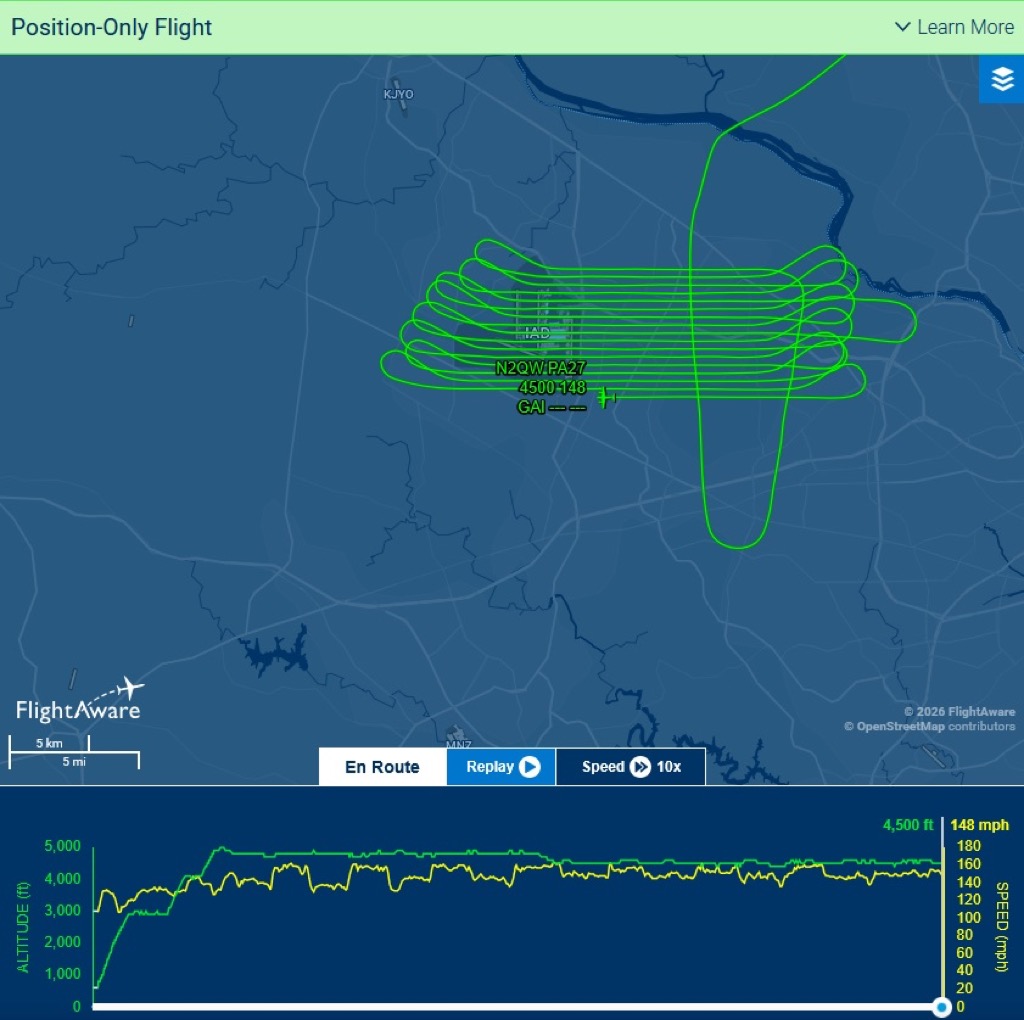Viewport: 1024px width, 1020px height.
Task: Click the MNZ airport marker
Action: point(459,743)
